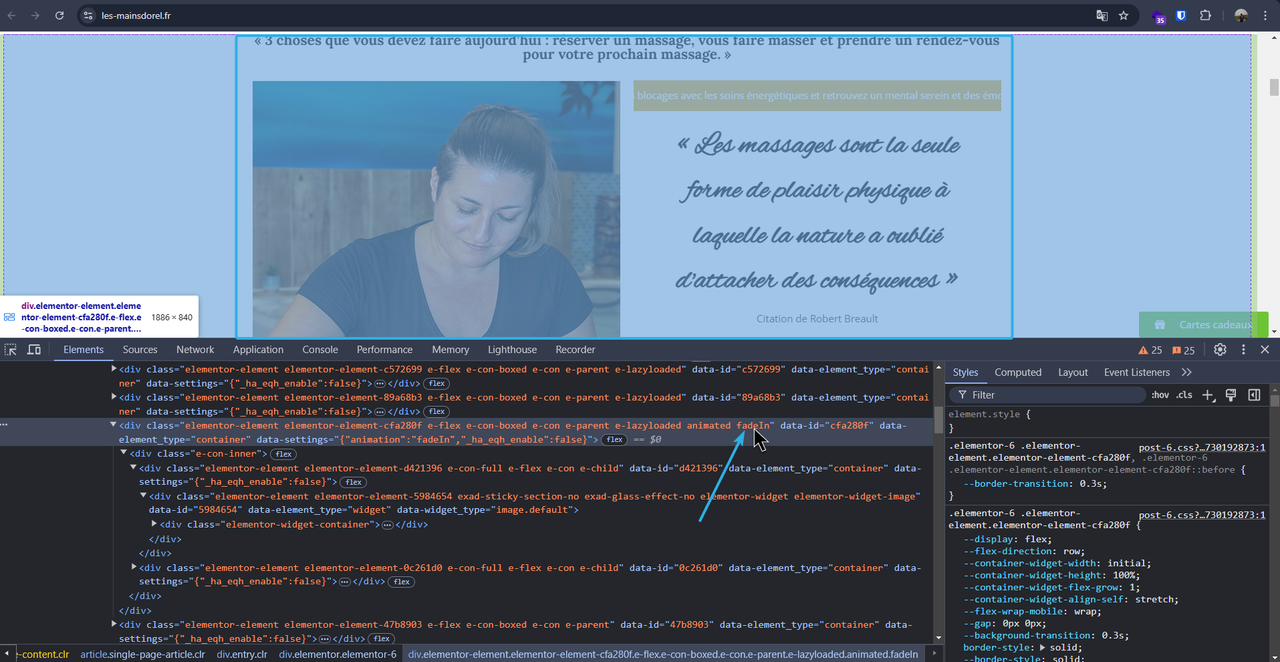Viewport: 1280px width, 662px height.
Task: Click the translate page icon
Action: coord(1102,16)
